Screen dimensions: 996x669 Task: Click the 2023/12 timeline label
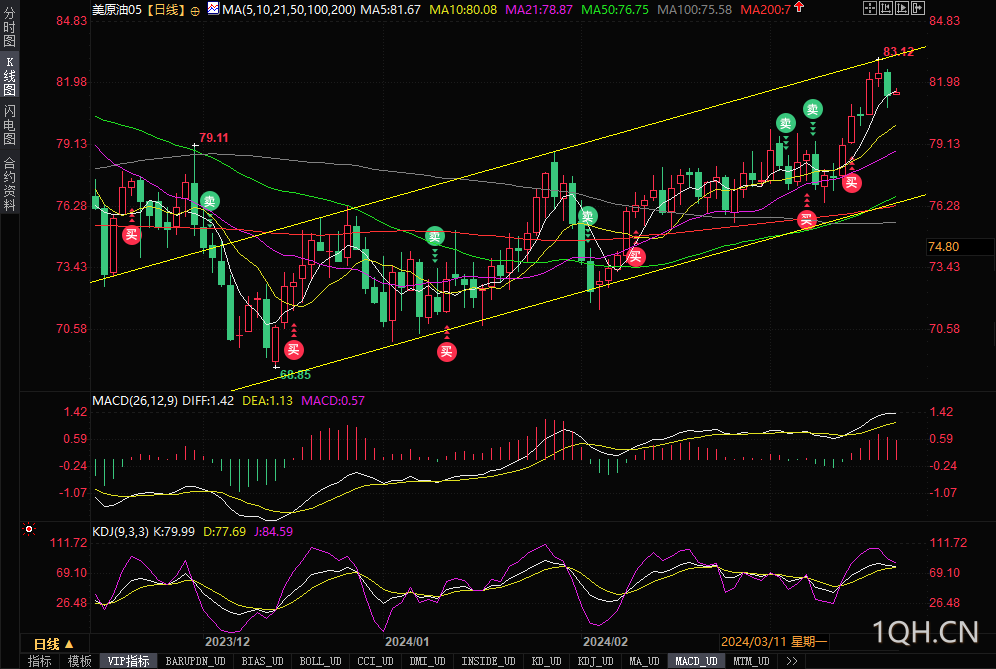(x=227, y=642)
